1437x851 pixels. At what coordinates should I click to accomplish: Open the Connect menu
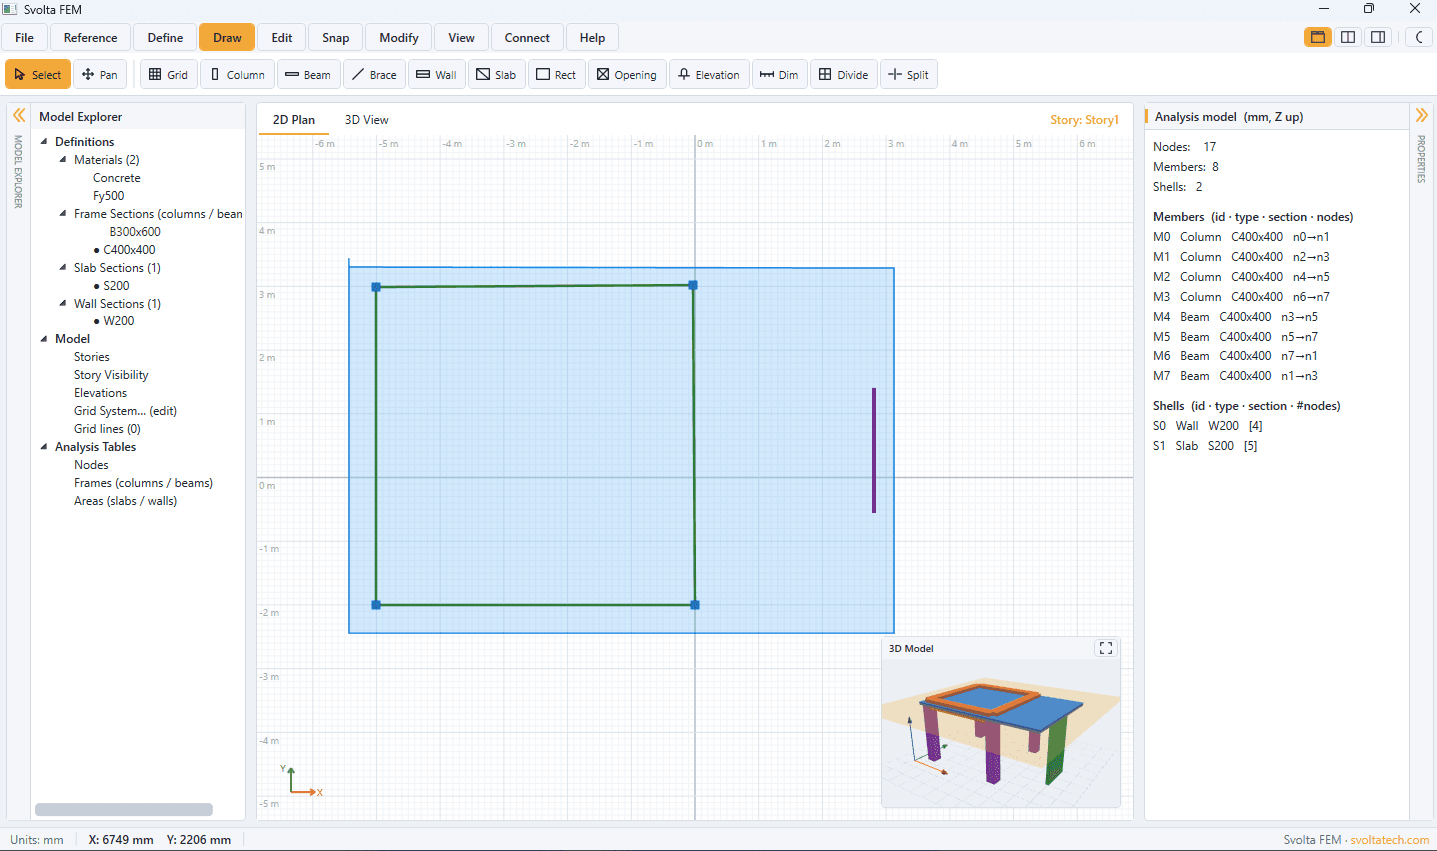coord(527,38)
